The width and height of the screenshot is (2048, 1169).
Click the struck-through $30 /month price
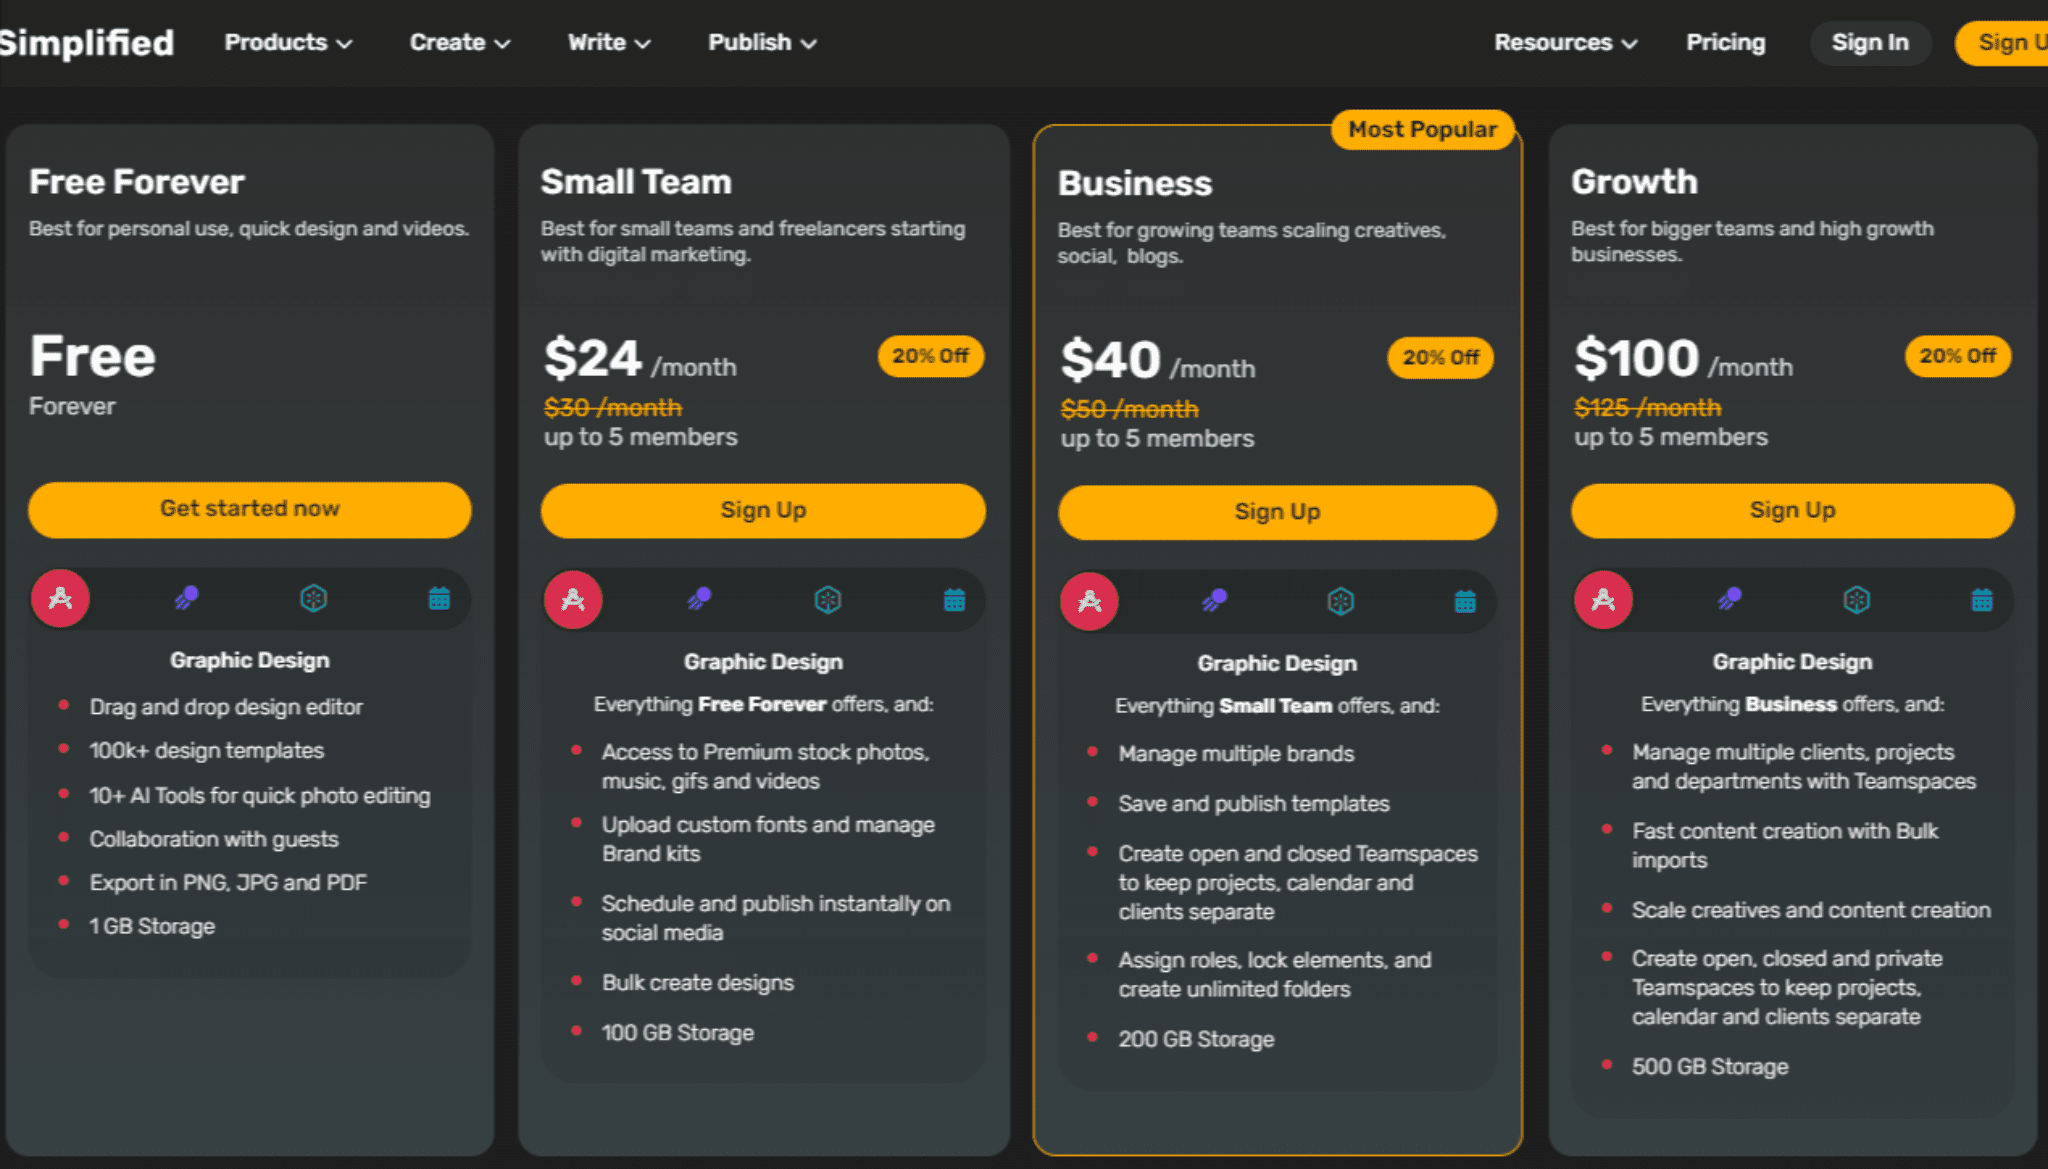613,408
